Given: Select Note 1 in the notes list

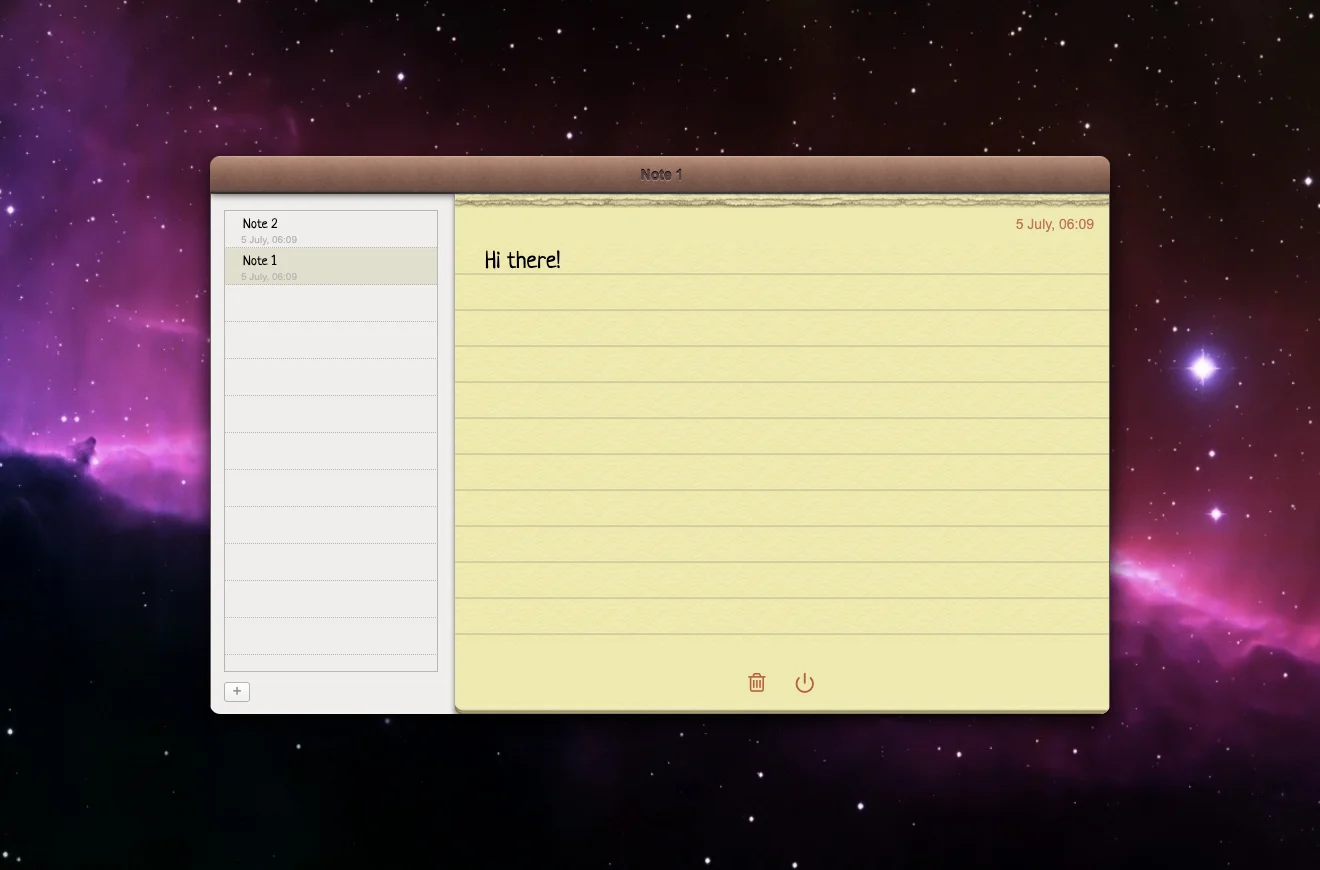Looking at the screenshot, I should 331,266.
